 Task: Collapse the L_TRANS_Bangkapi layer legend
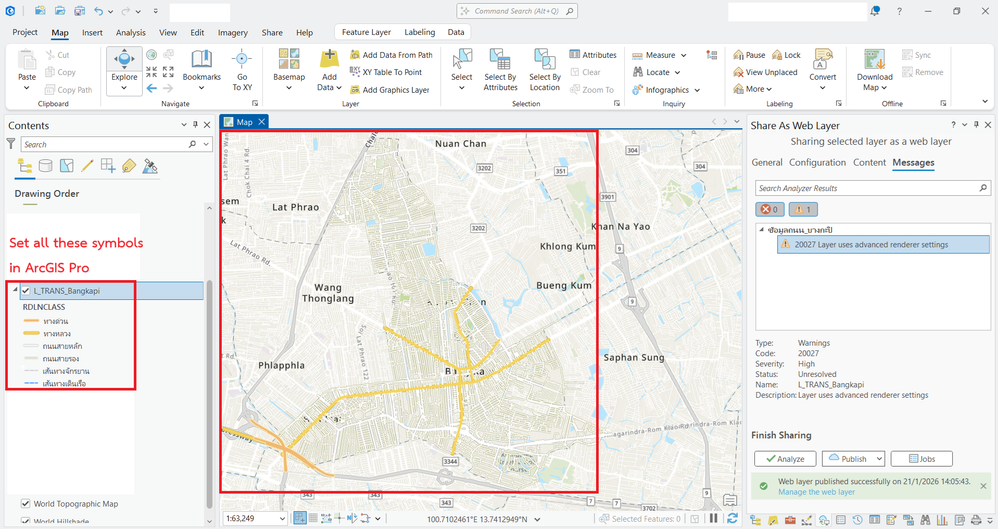(x=15, y=290)
